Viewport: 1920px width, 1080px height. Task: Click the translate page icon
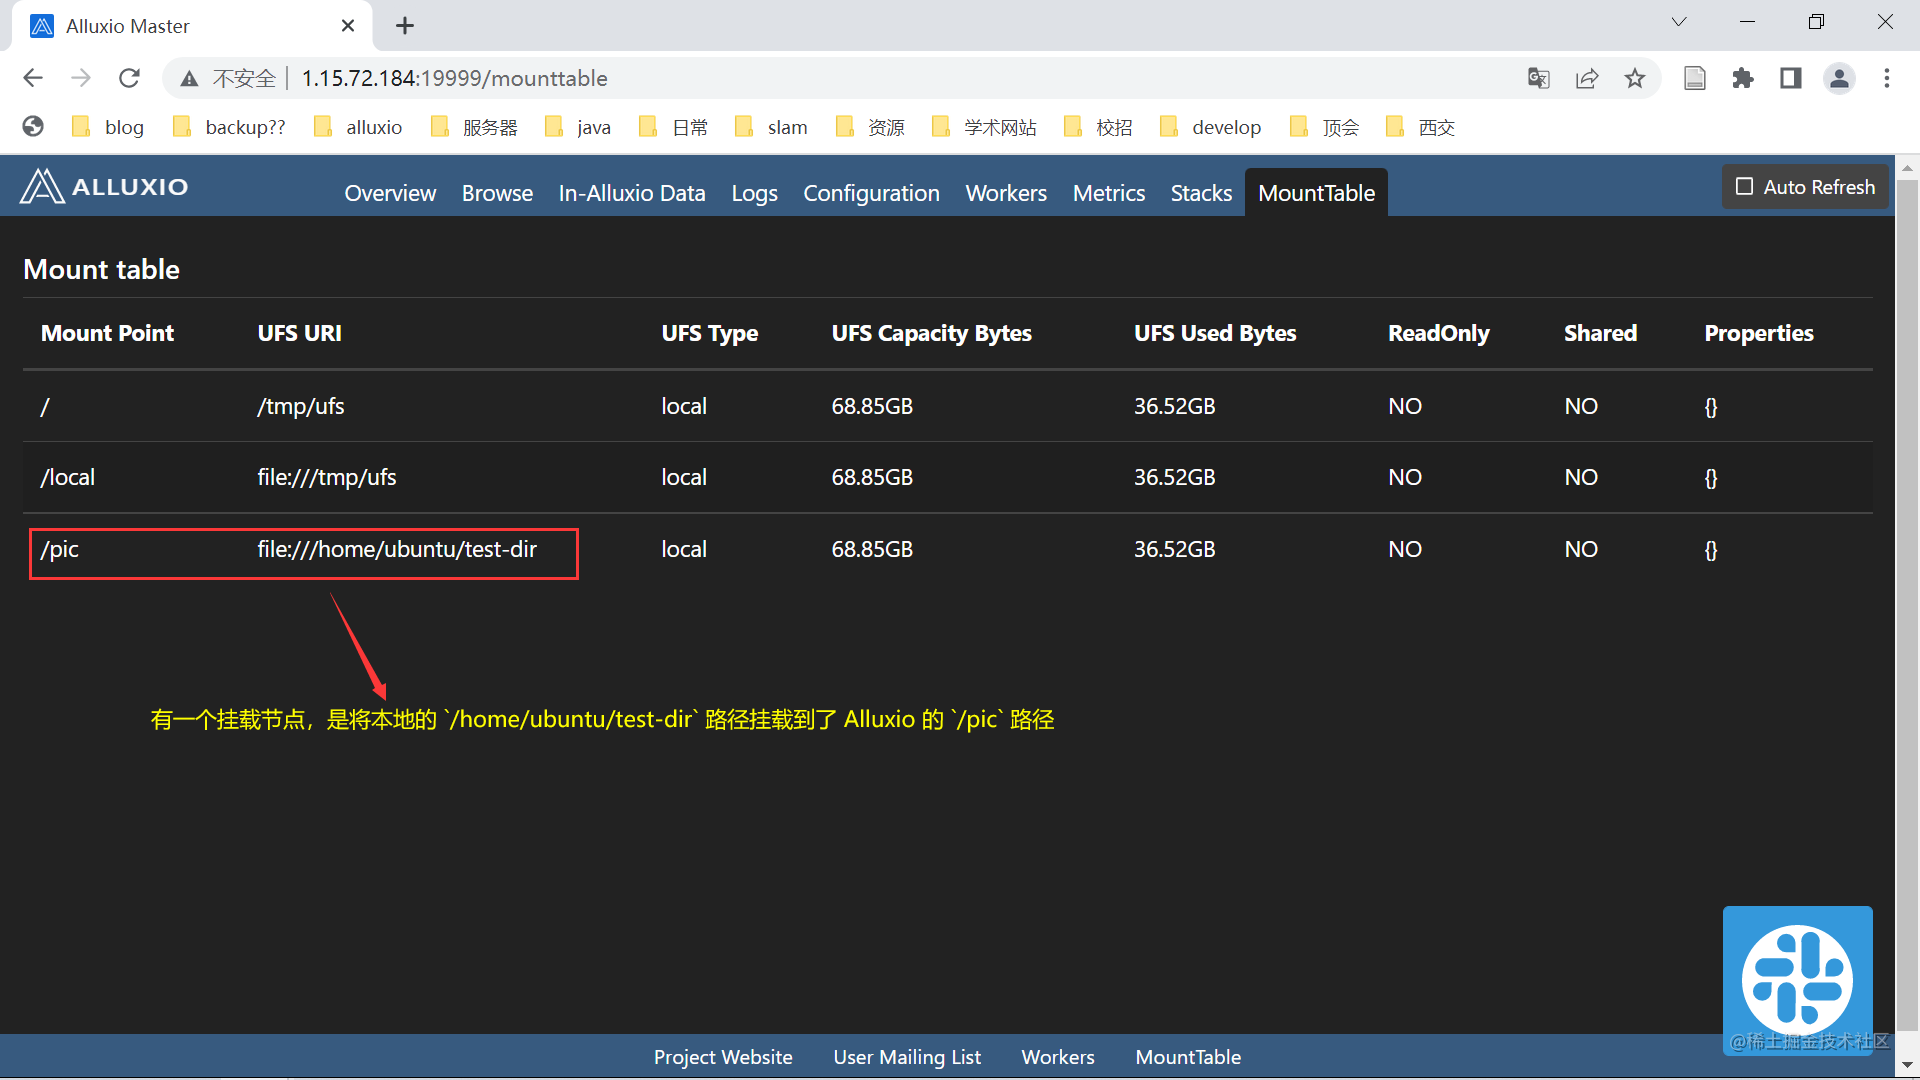click(x=1539, y=78)
